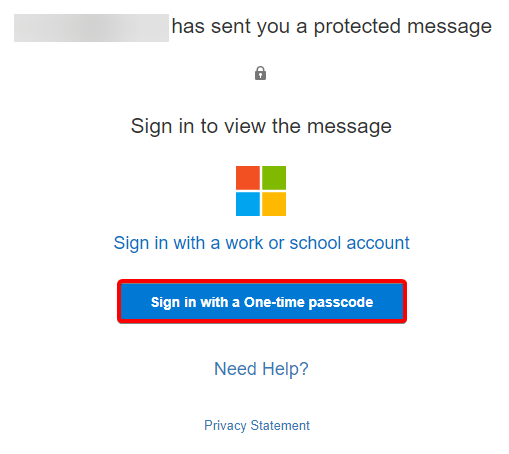Viewport: 509px width, 454px height.
Task: Click the red square of Microsoft logo
Action: [248, 178]
